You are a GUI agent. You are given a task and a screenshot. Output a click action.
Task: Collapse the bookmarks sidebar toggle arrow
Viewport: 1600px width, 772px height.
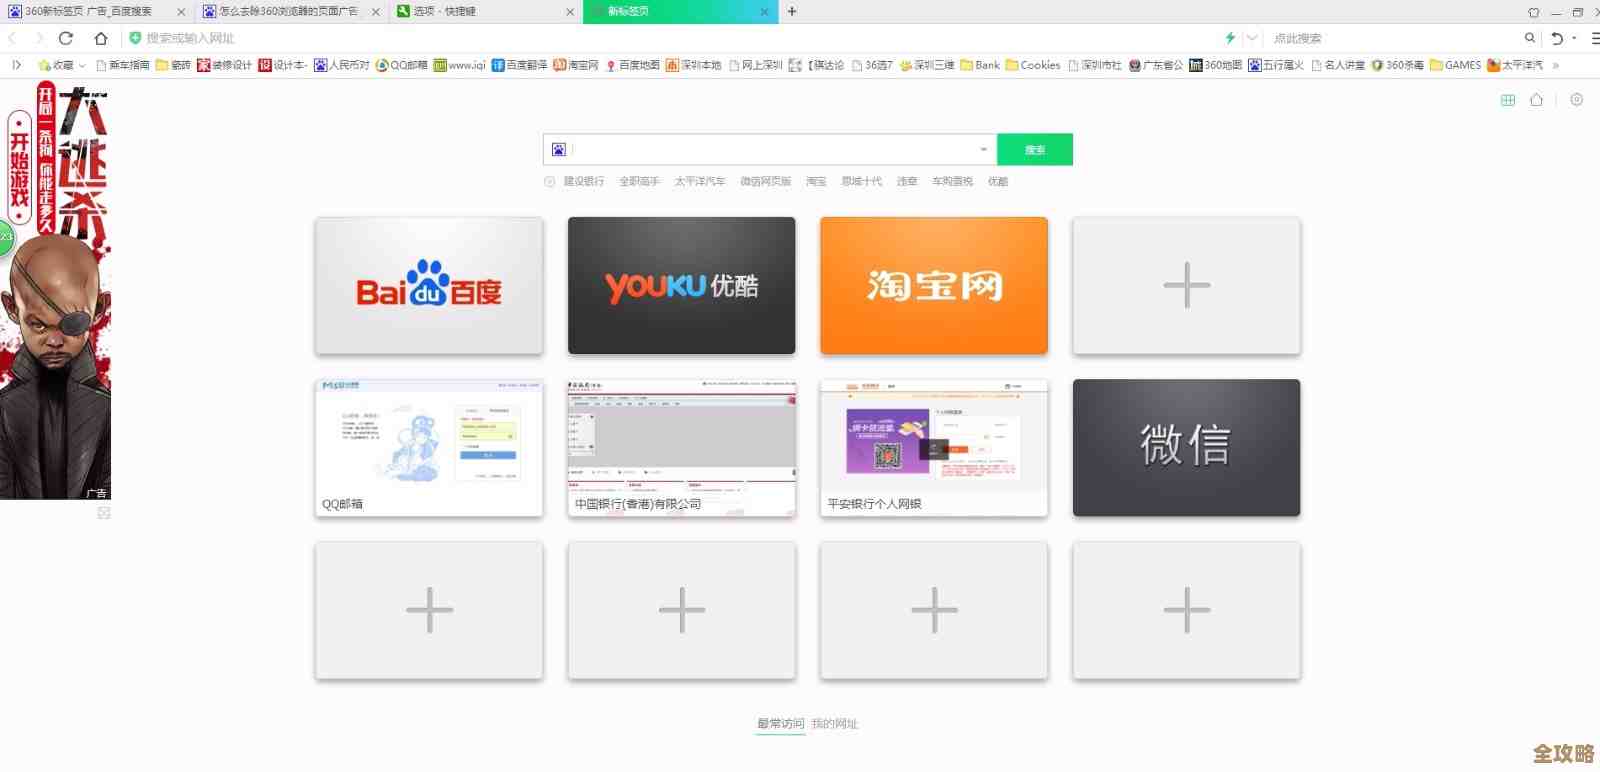(16, 65)
